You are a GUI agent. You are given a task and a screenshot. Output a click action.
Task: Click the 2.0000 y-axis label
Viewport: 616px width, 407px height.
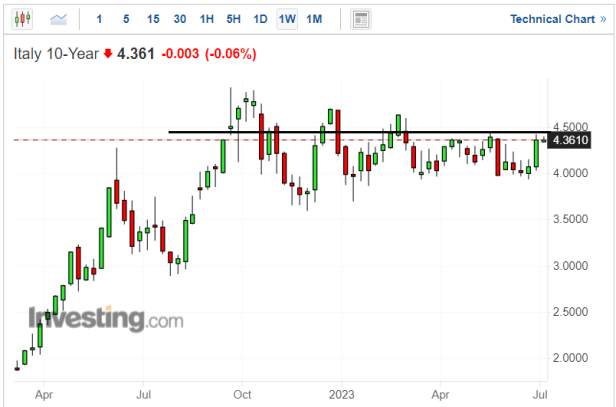[571, 358]
